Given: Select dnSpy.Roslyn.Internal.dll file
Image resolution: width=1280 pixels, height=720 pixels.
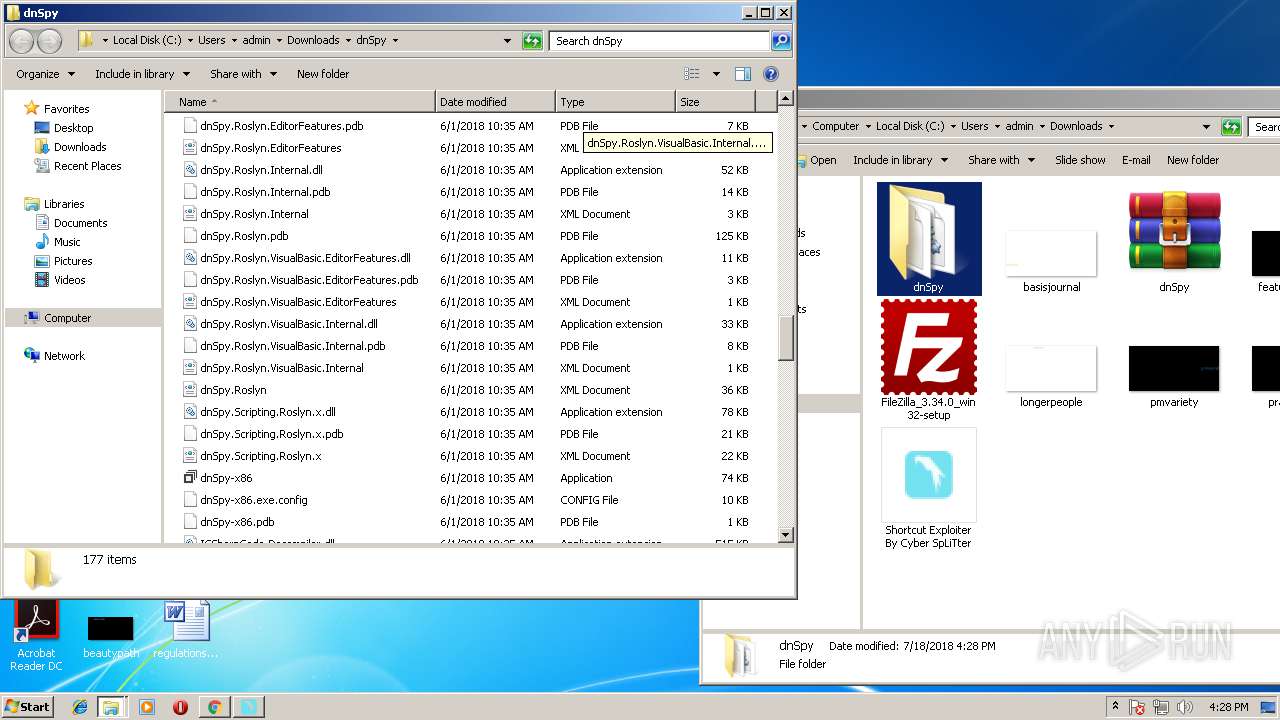Looking at the screenshot, I should 261,170.
